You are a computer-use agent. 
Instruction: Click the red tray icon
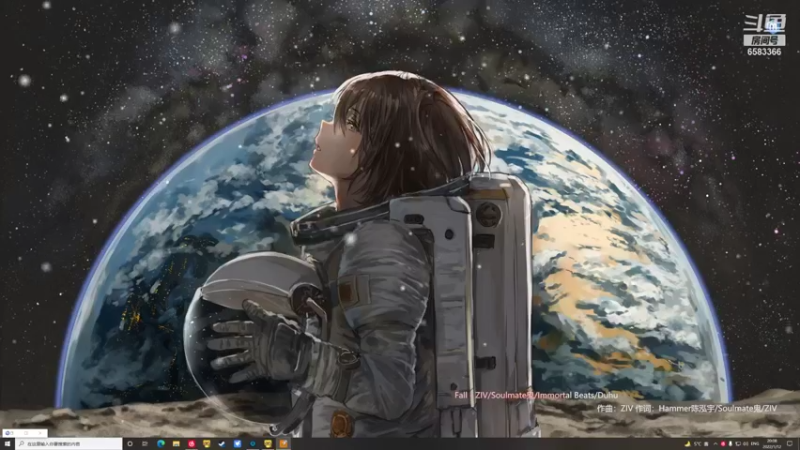pos(723,444)
